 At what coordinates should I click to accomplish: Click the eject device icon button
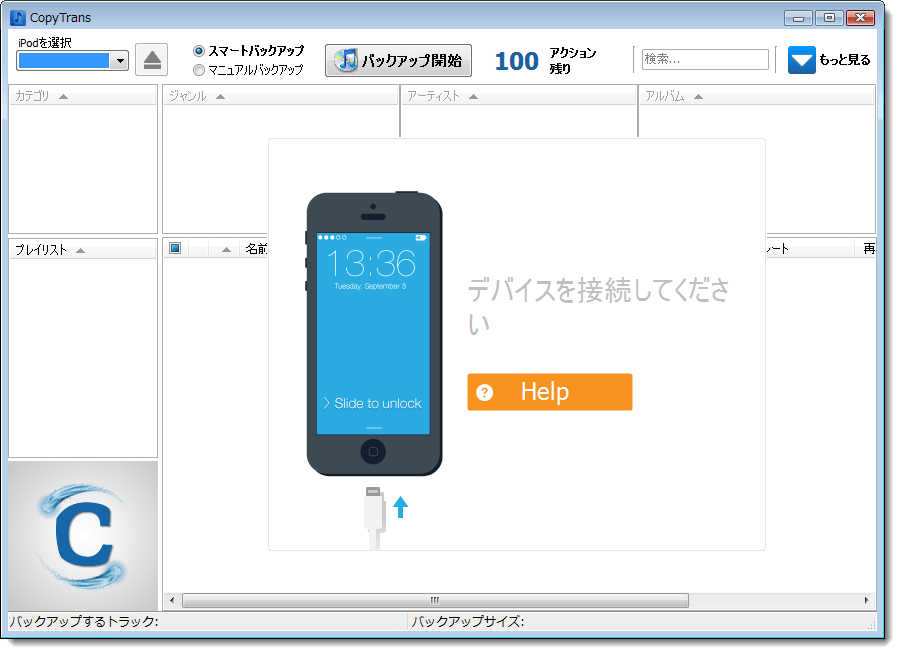point(152,60)
